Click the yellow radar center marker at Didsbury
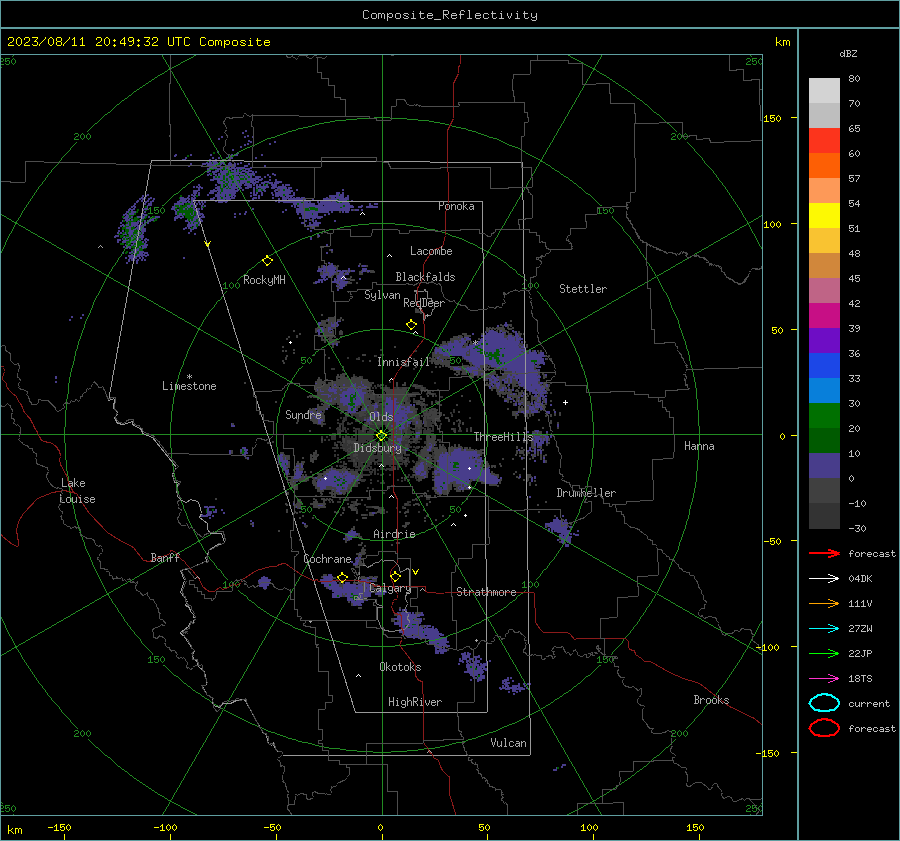 382,435
